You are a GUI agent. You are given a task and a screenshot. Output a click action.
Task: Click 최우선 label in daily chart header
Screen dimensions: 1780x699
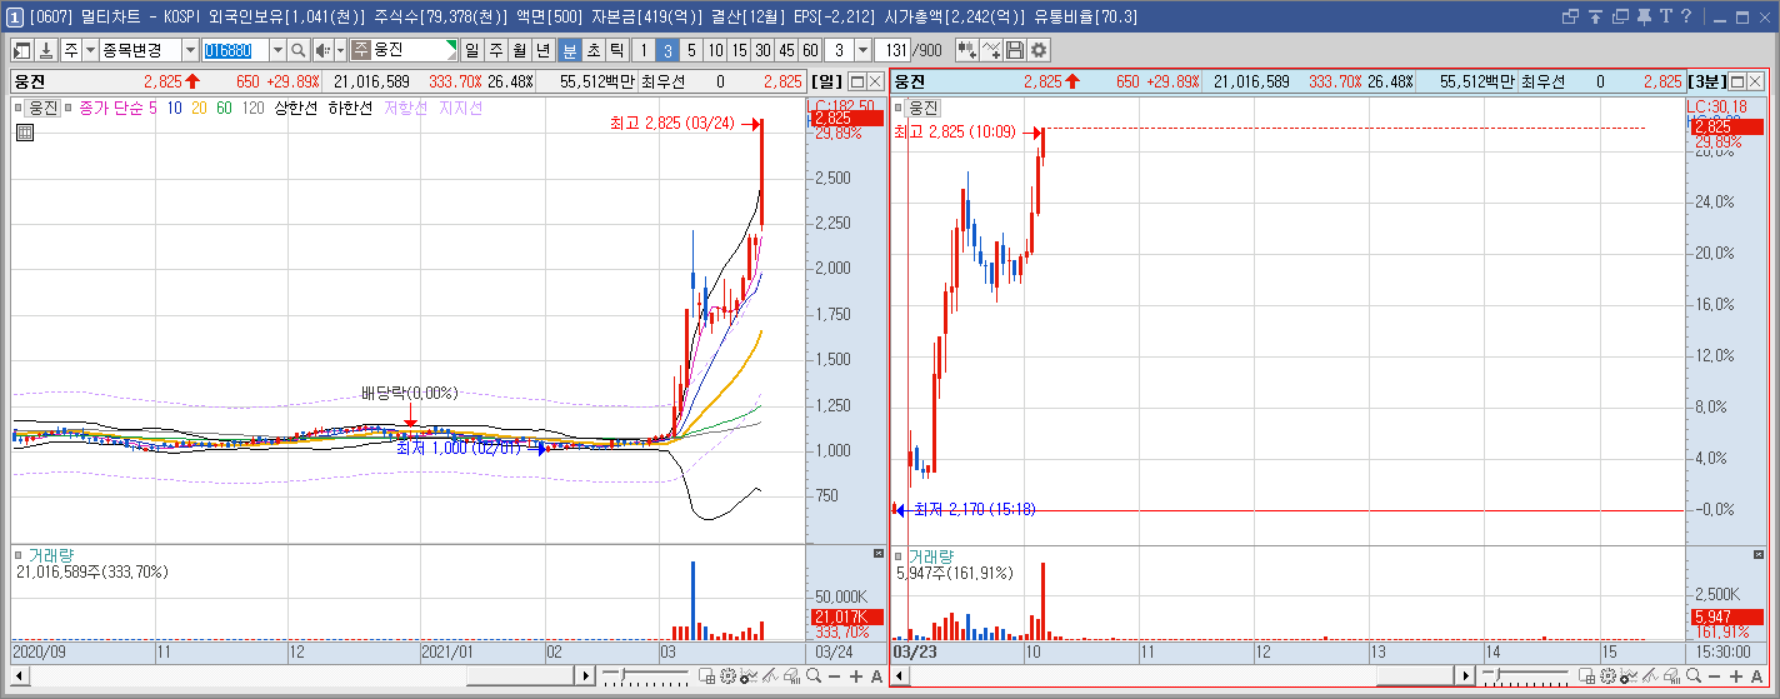tap(663, 82)
